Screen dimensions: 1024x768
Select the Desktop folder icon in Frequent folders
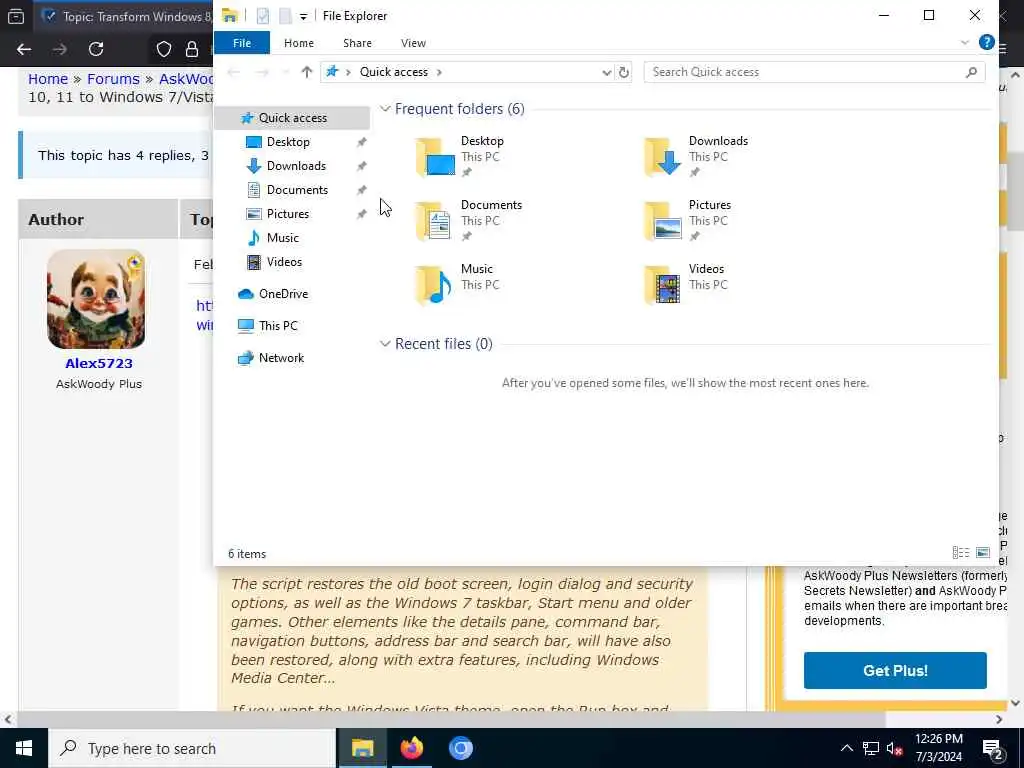435,157
